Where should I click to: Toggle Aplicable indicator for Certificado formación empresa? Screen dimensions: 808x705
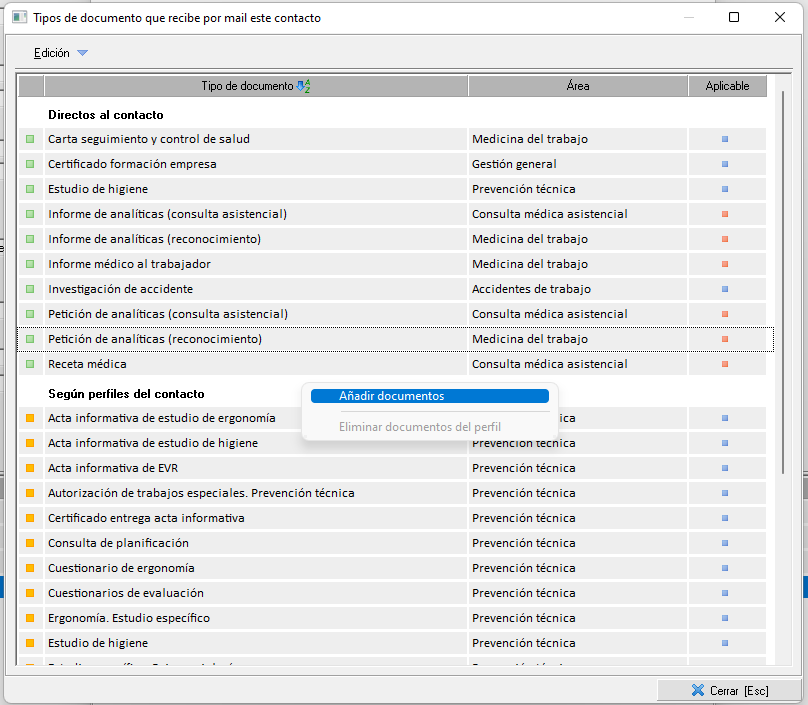click(725, 164)
